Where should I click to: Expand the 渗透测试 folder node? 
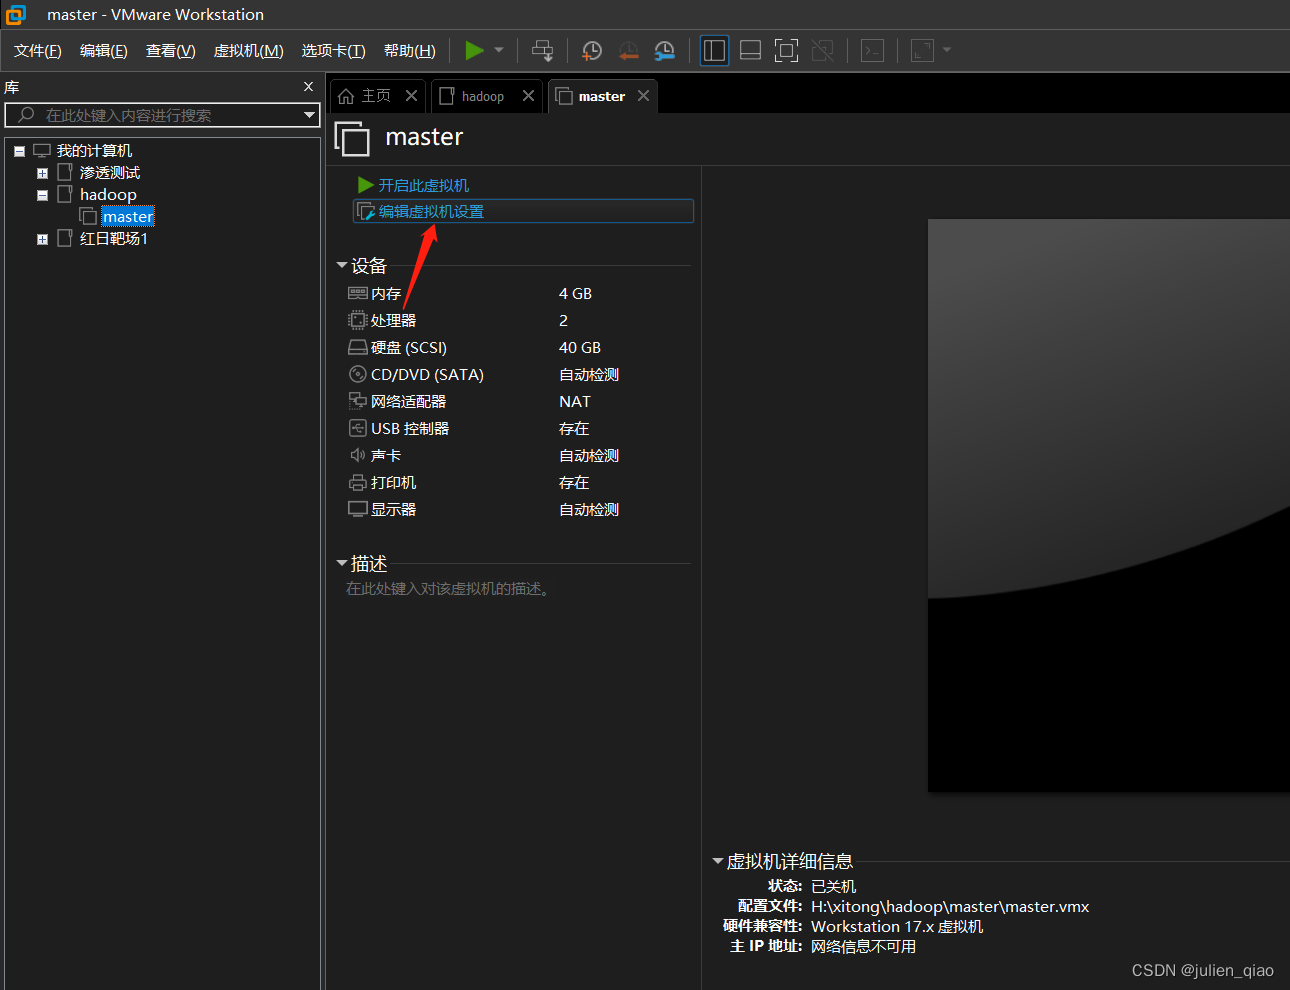tap(42, 174)
